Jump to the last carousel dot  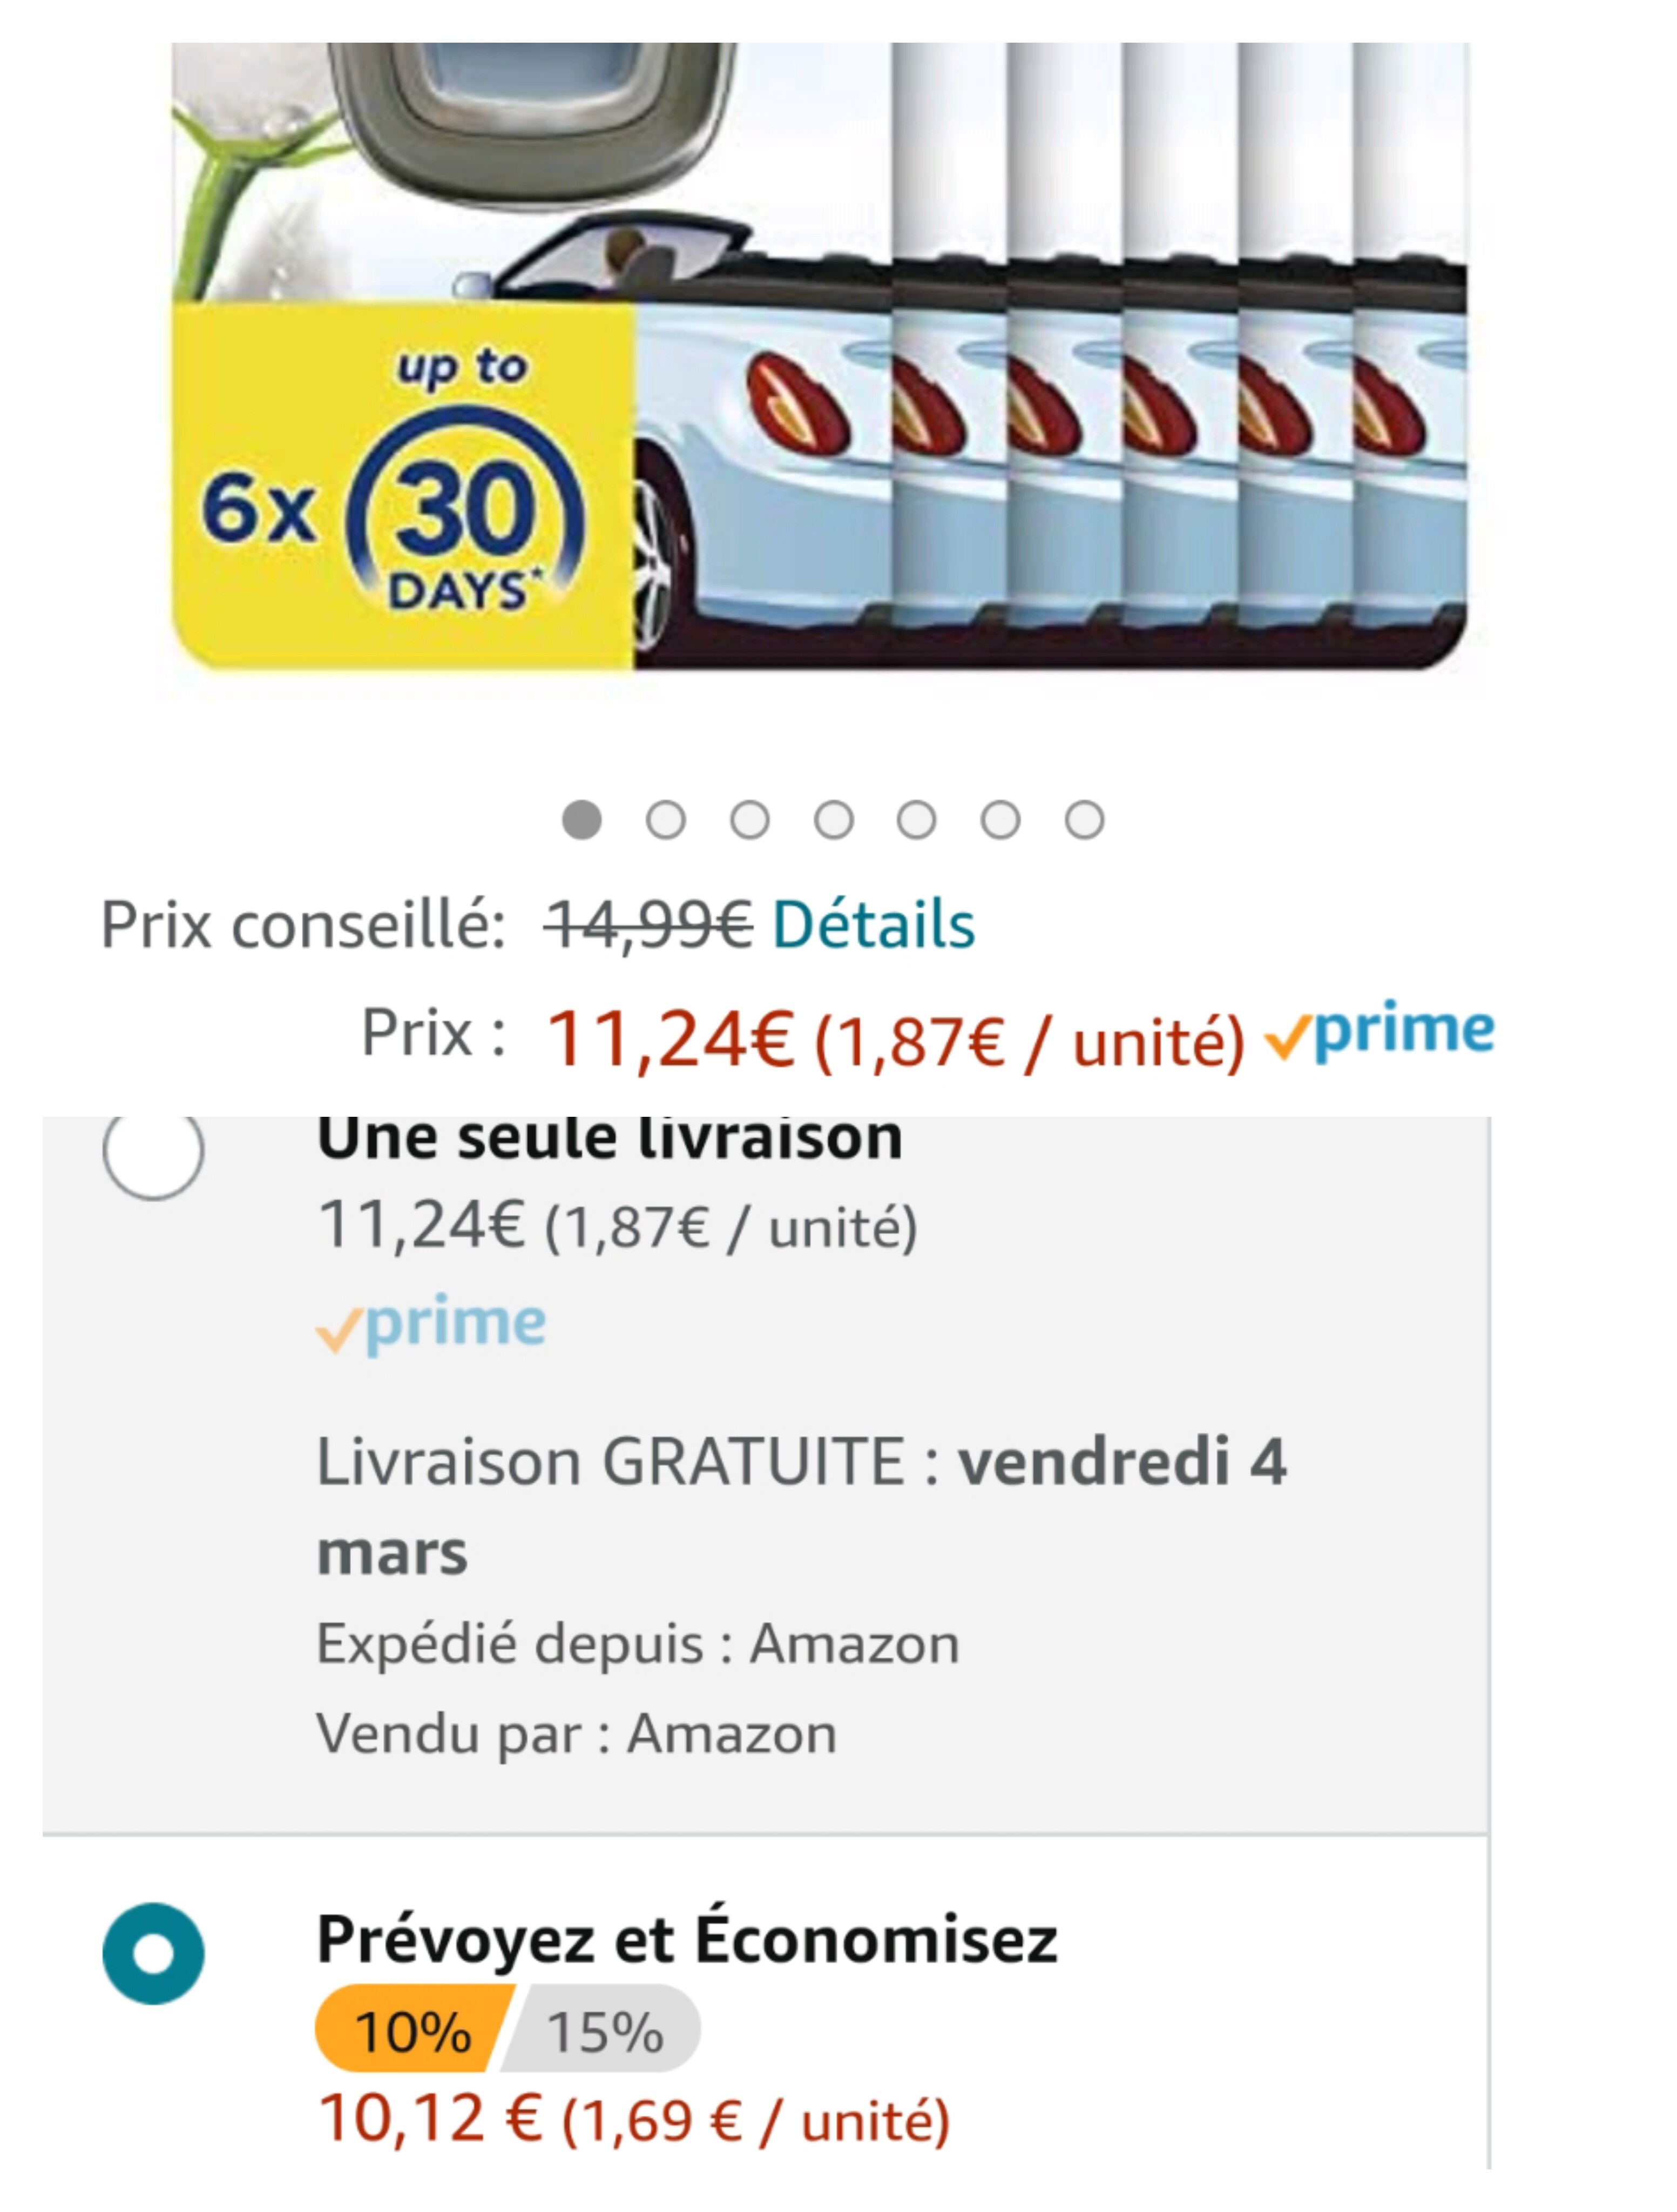click(1085, 820)
